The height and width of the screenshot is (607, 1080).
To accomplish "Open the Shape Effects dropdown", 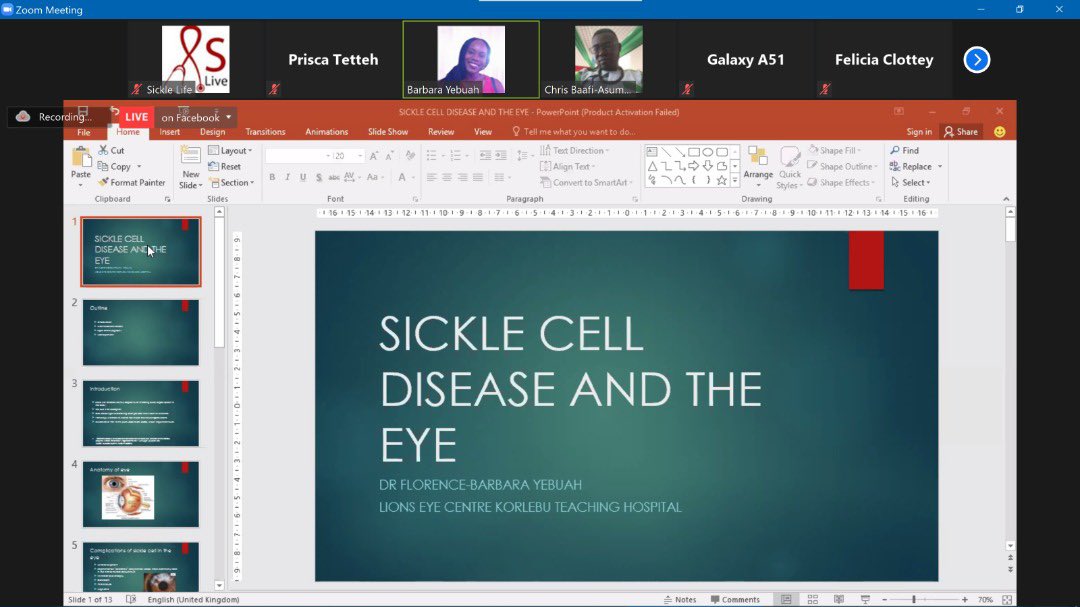I will pos(841,183).
